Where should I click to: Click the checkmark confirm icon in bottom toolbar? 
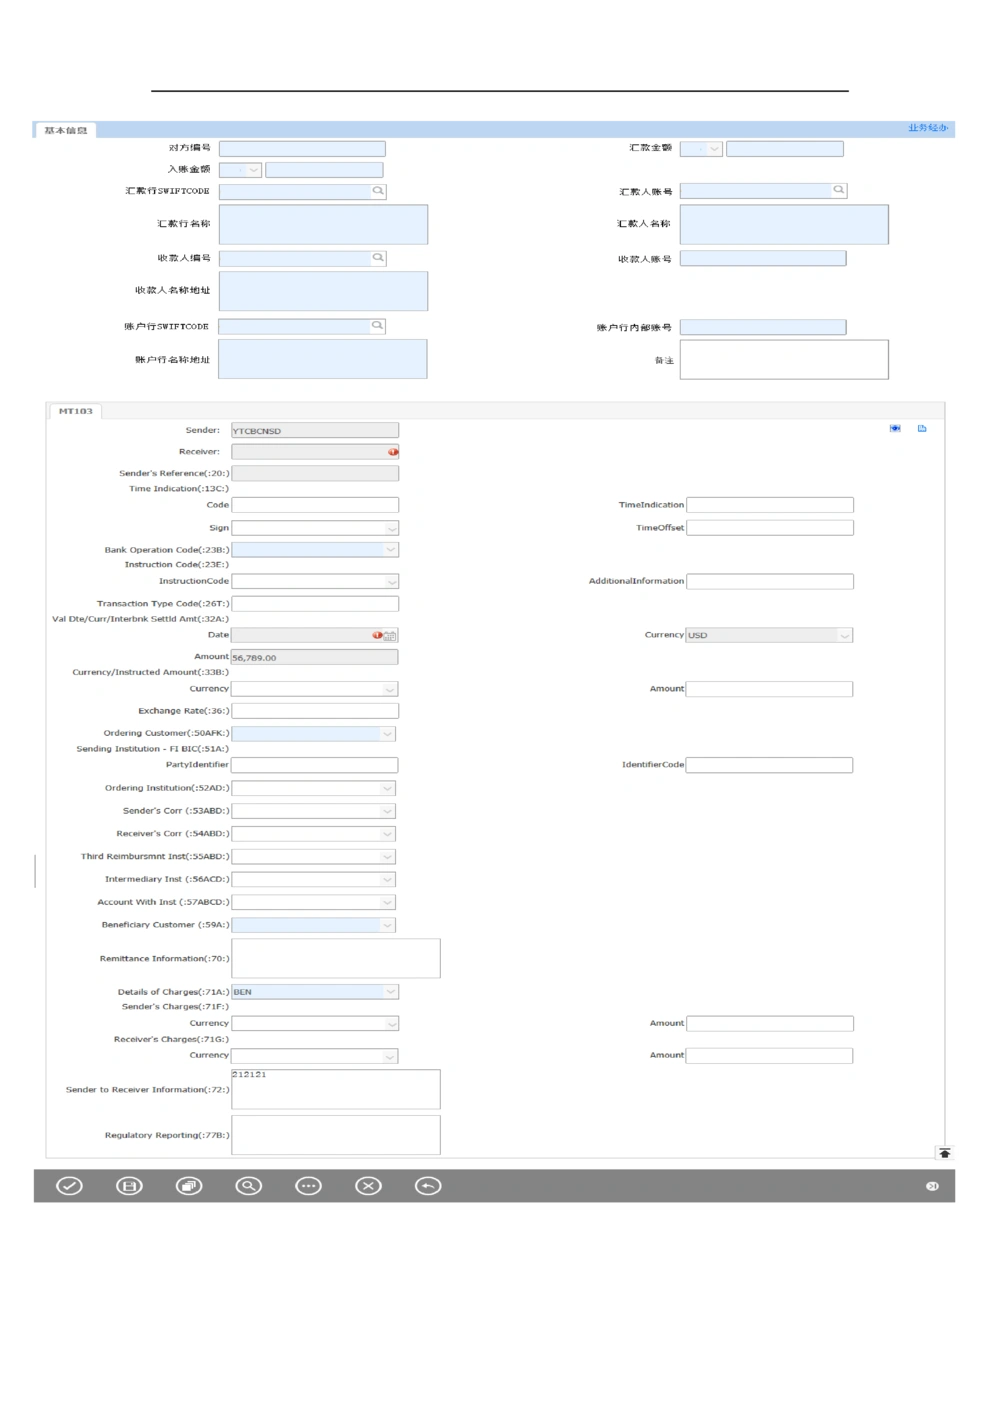[x=69, y=1186]
